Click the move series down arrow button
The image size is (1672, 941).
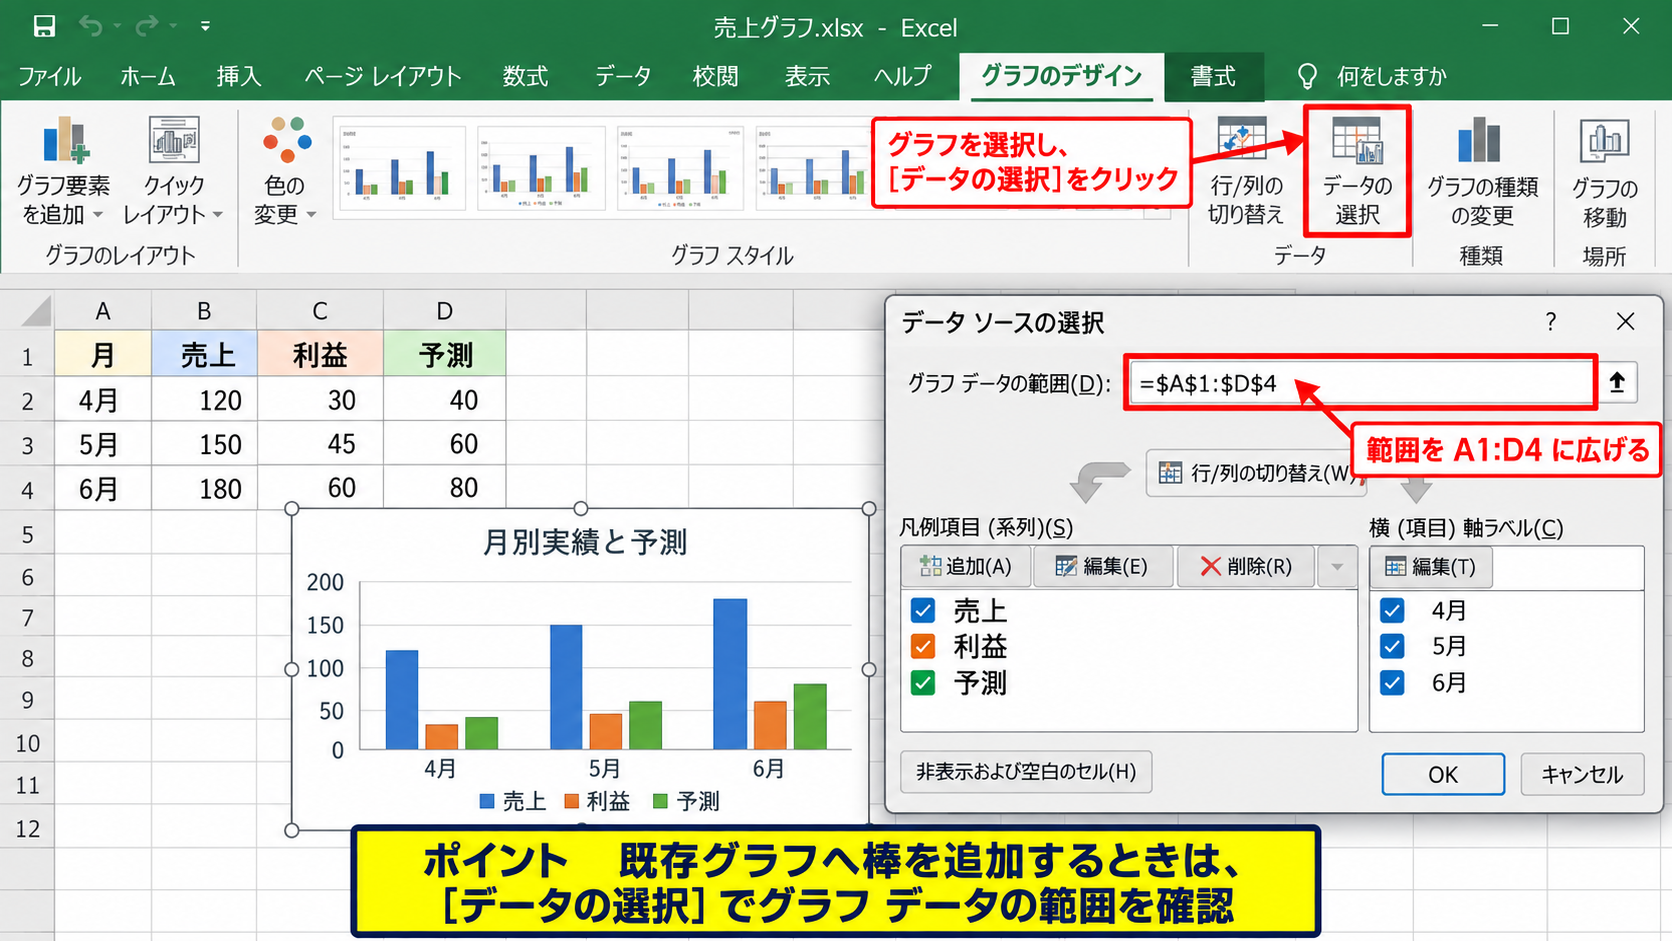click(1337, 567)
